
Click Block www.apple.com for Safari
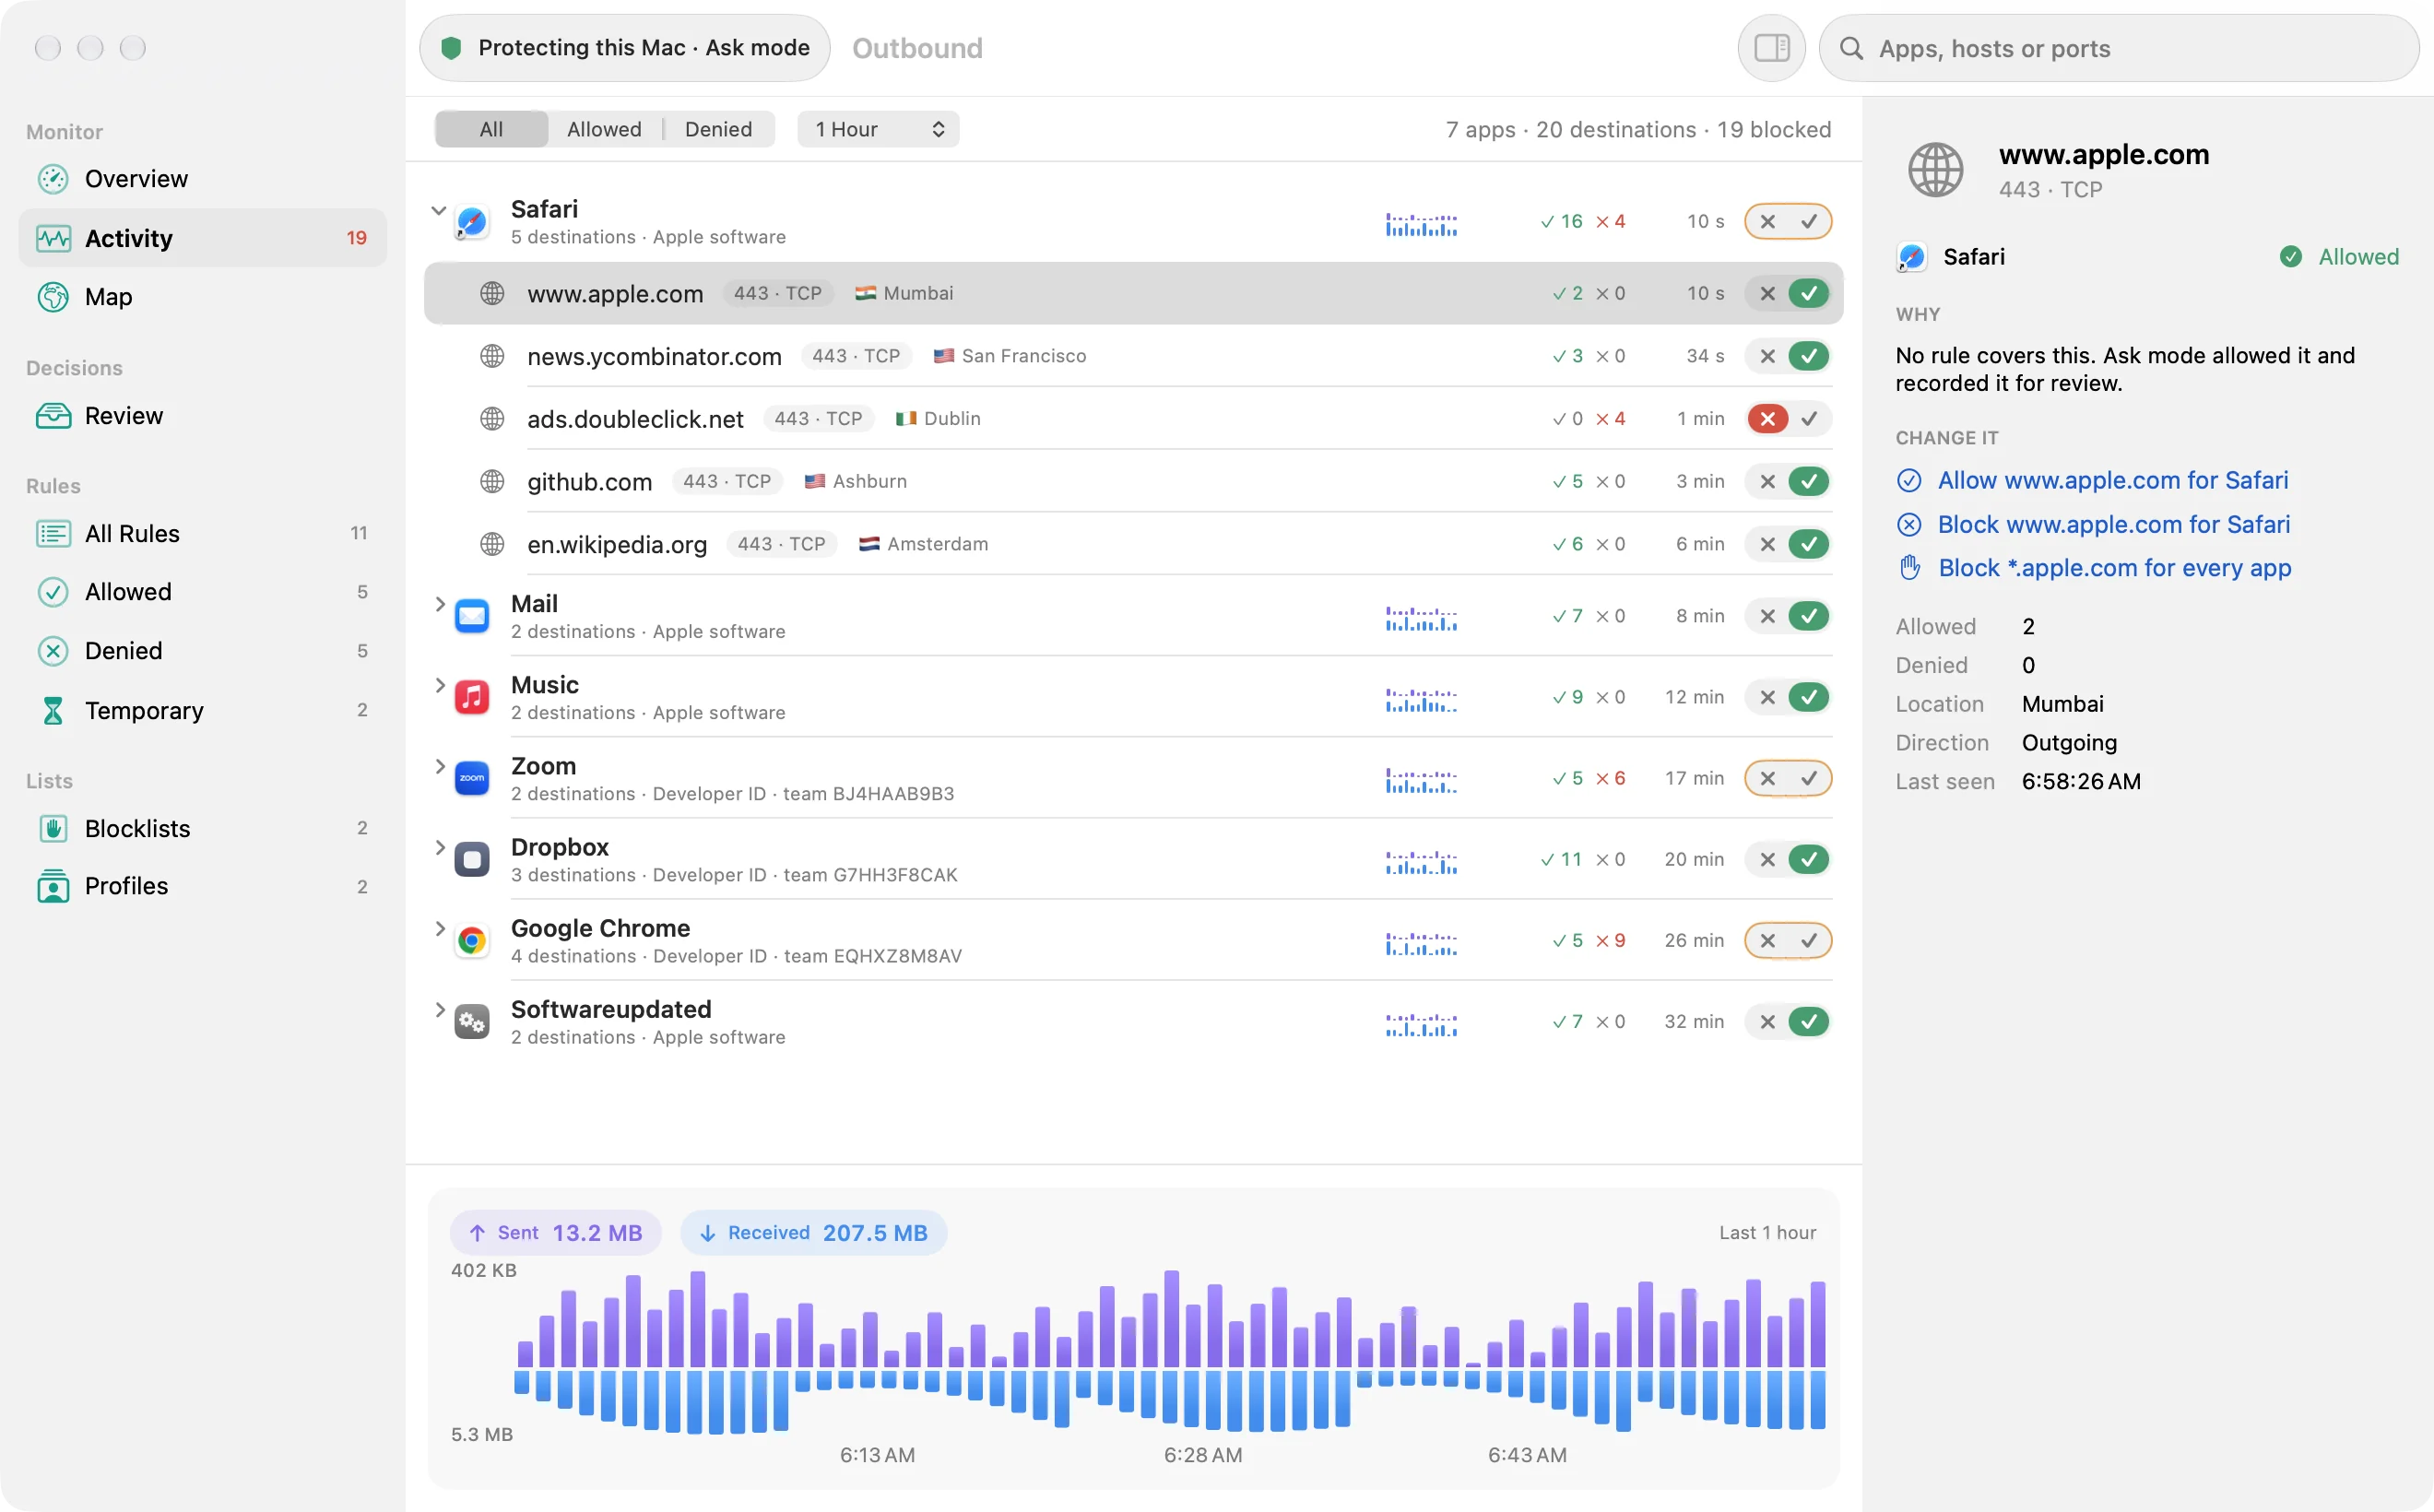[x=2093, y=524]
